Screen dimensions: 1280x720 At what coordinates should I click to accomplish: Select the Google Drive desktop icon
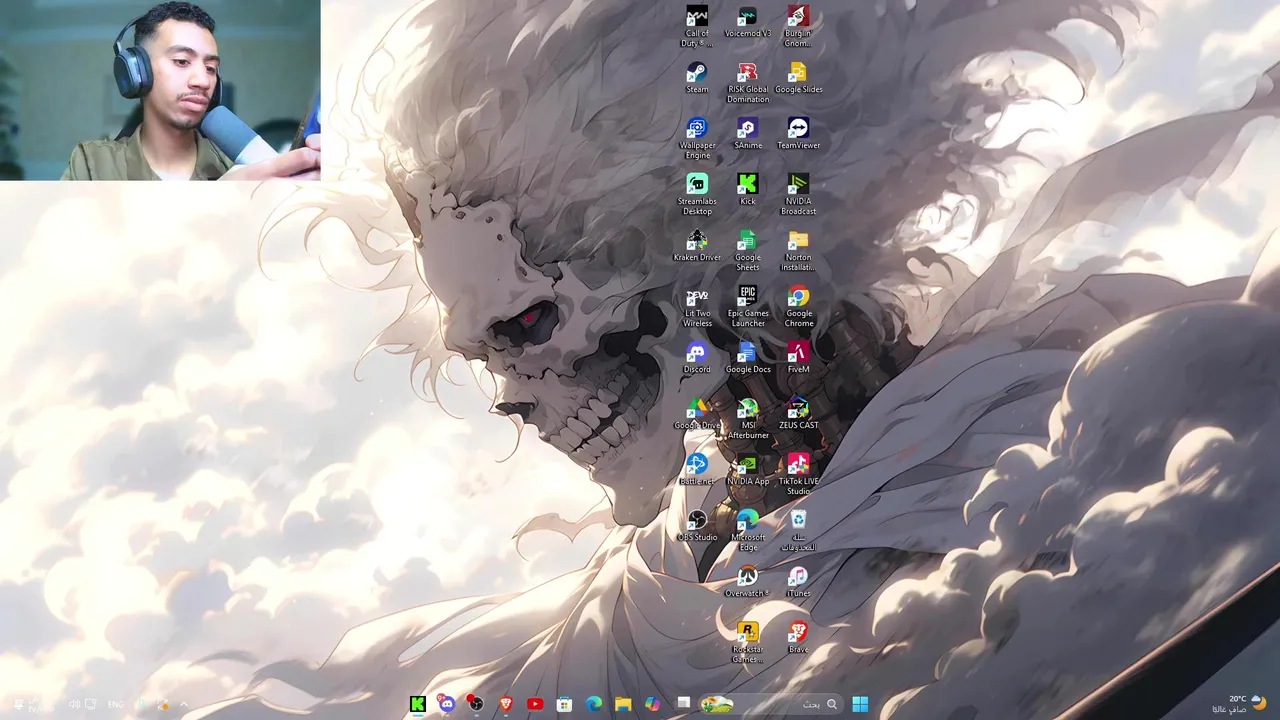pos(697,414)
